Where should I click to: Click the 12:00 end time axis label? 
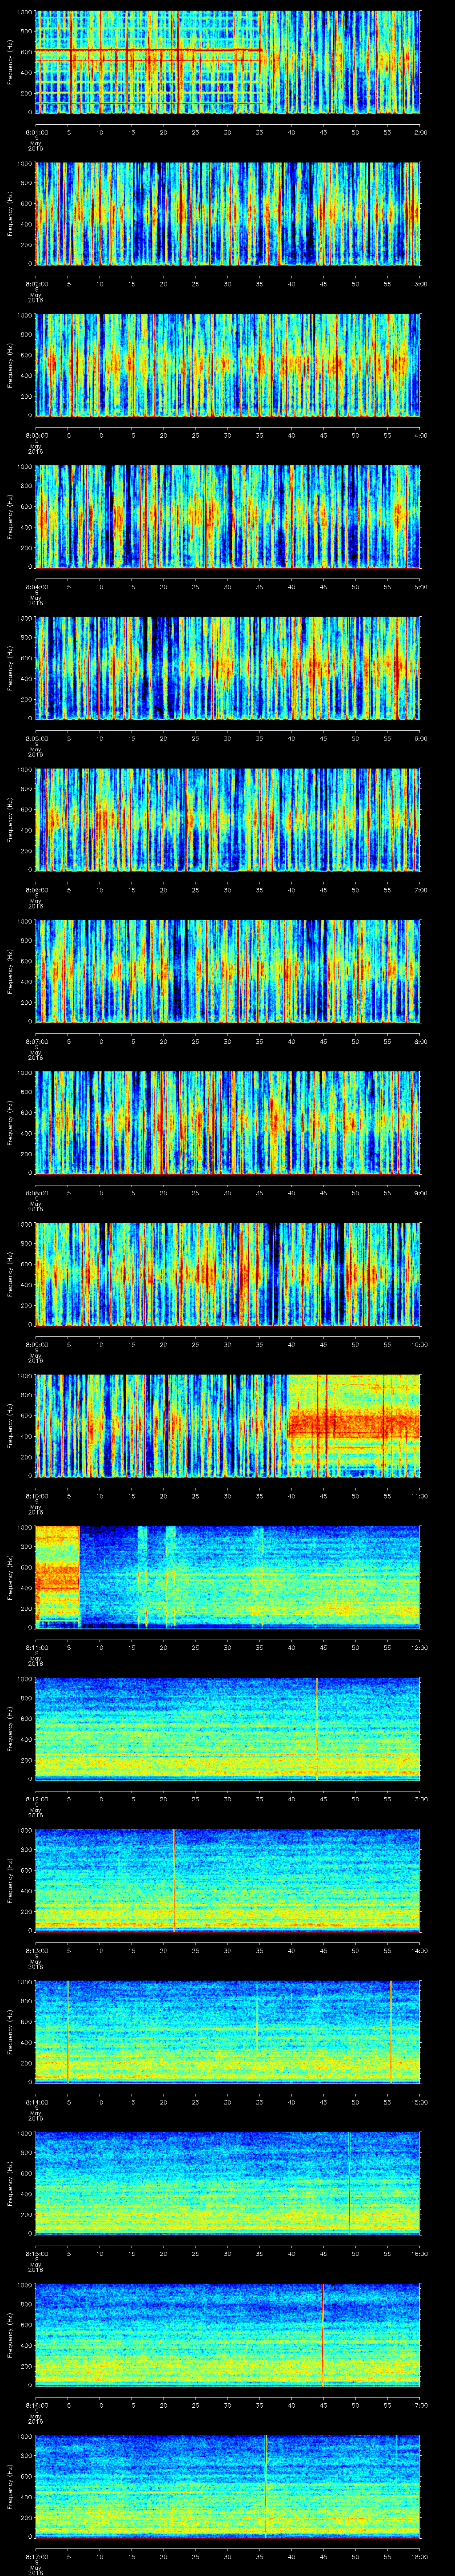tap(420, 1647)
